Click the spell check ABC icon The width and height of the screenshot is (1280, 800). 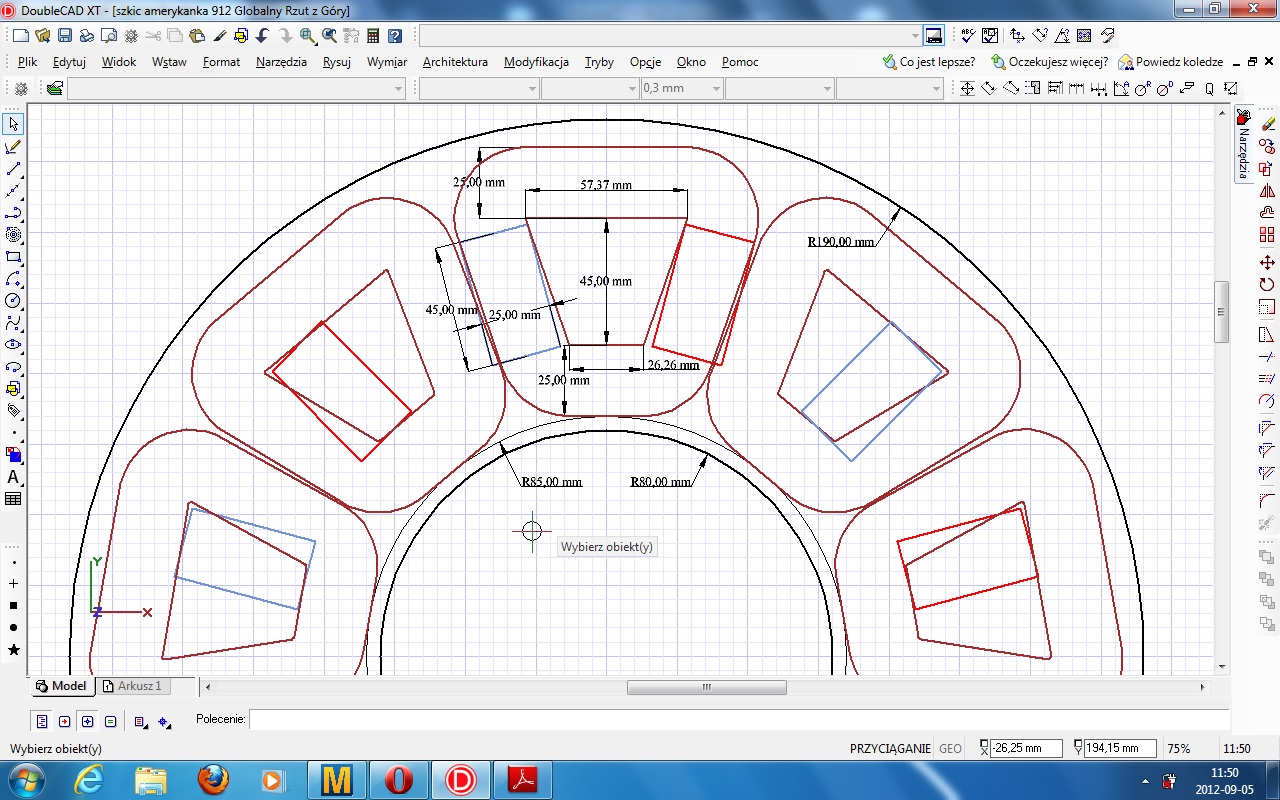[x=967, y=36]
